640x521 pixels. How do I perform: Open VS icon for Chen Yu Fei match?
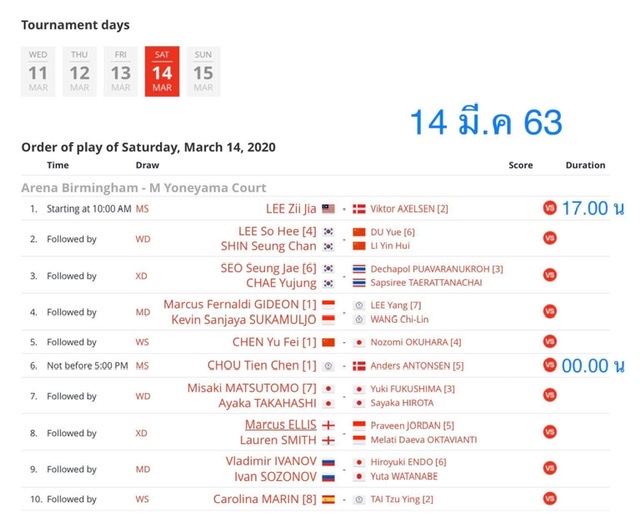click(x=549, y=341)
